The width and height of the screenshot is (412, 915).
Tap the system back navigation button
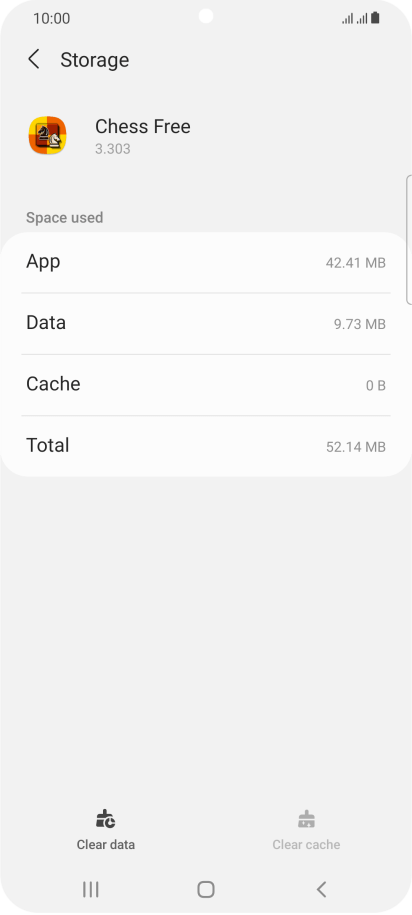321,889
